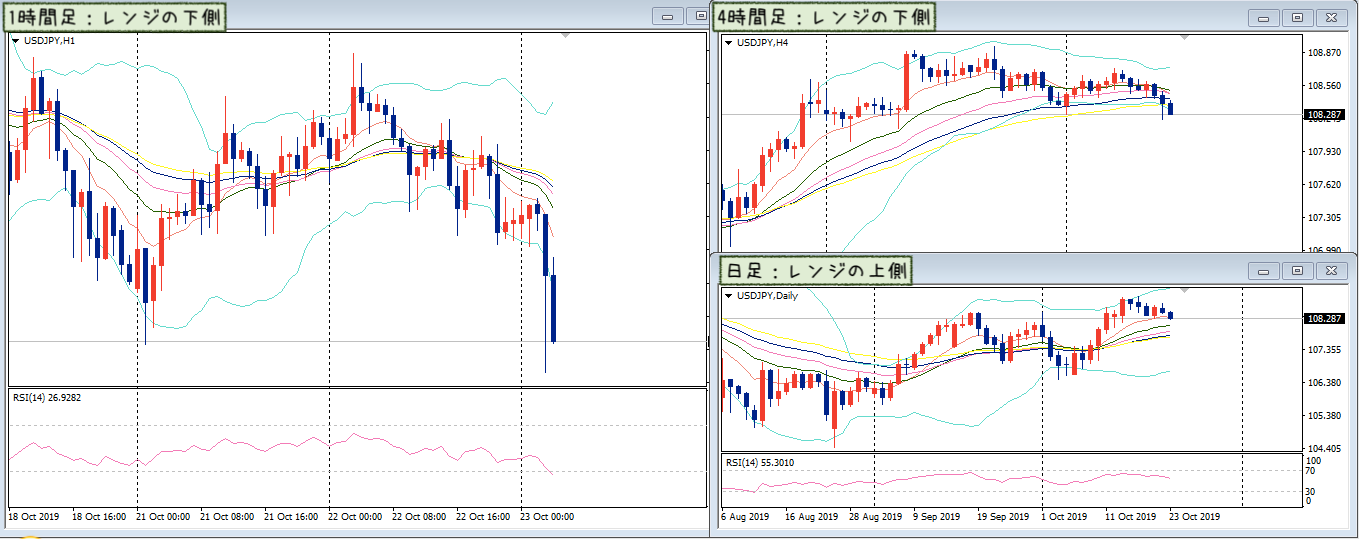Click the 19 Sep 2019 date on Daily axis
The height and width of the screenshot is (539, 1359).
tap(1003, 517)
